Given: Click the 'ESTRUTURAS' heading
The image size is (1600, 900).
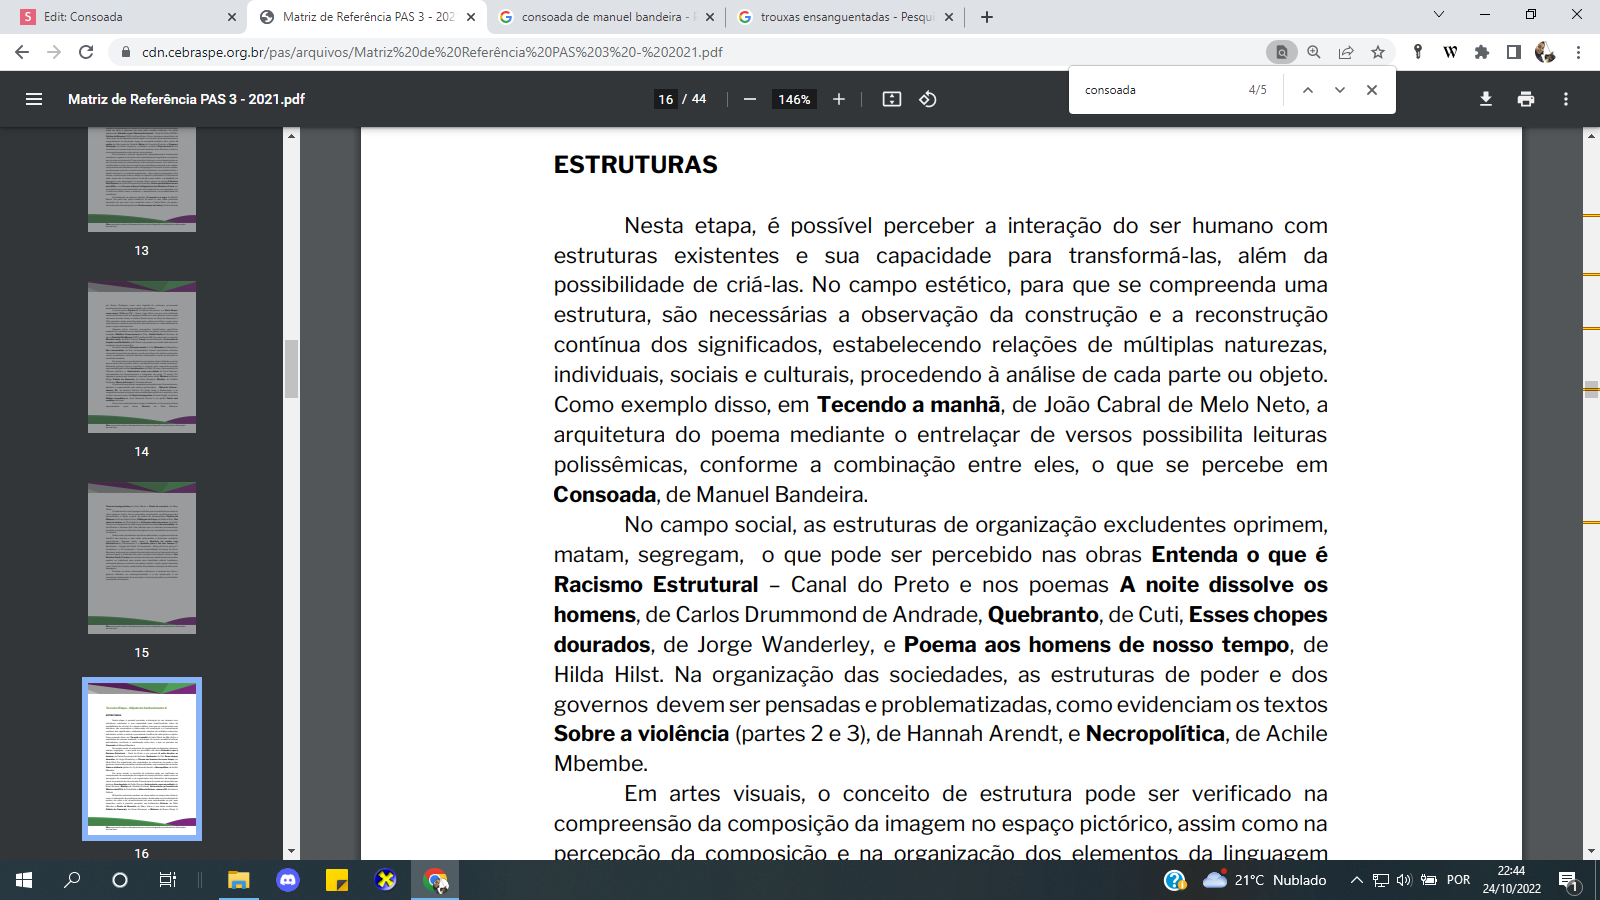Looking at the screenshot, I should (x=636, y=165).
